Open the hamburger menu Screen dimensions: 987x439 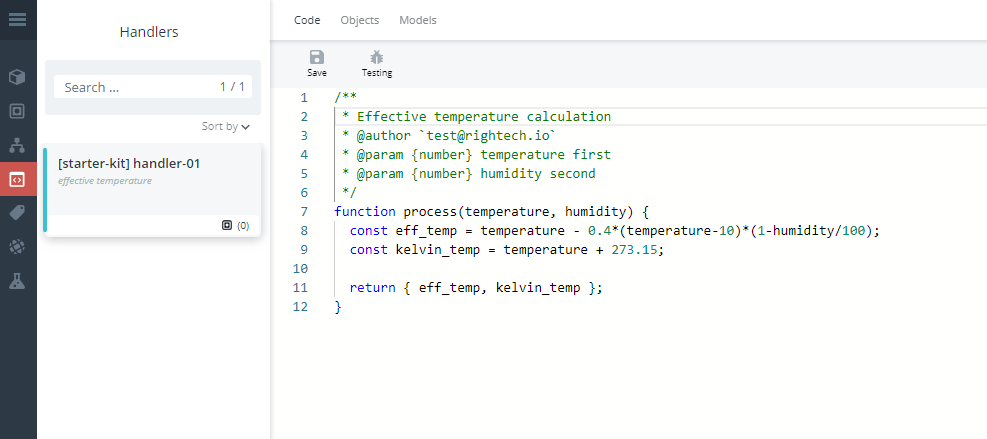18,20
